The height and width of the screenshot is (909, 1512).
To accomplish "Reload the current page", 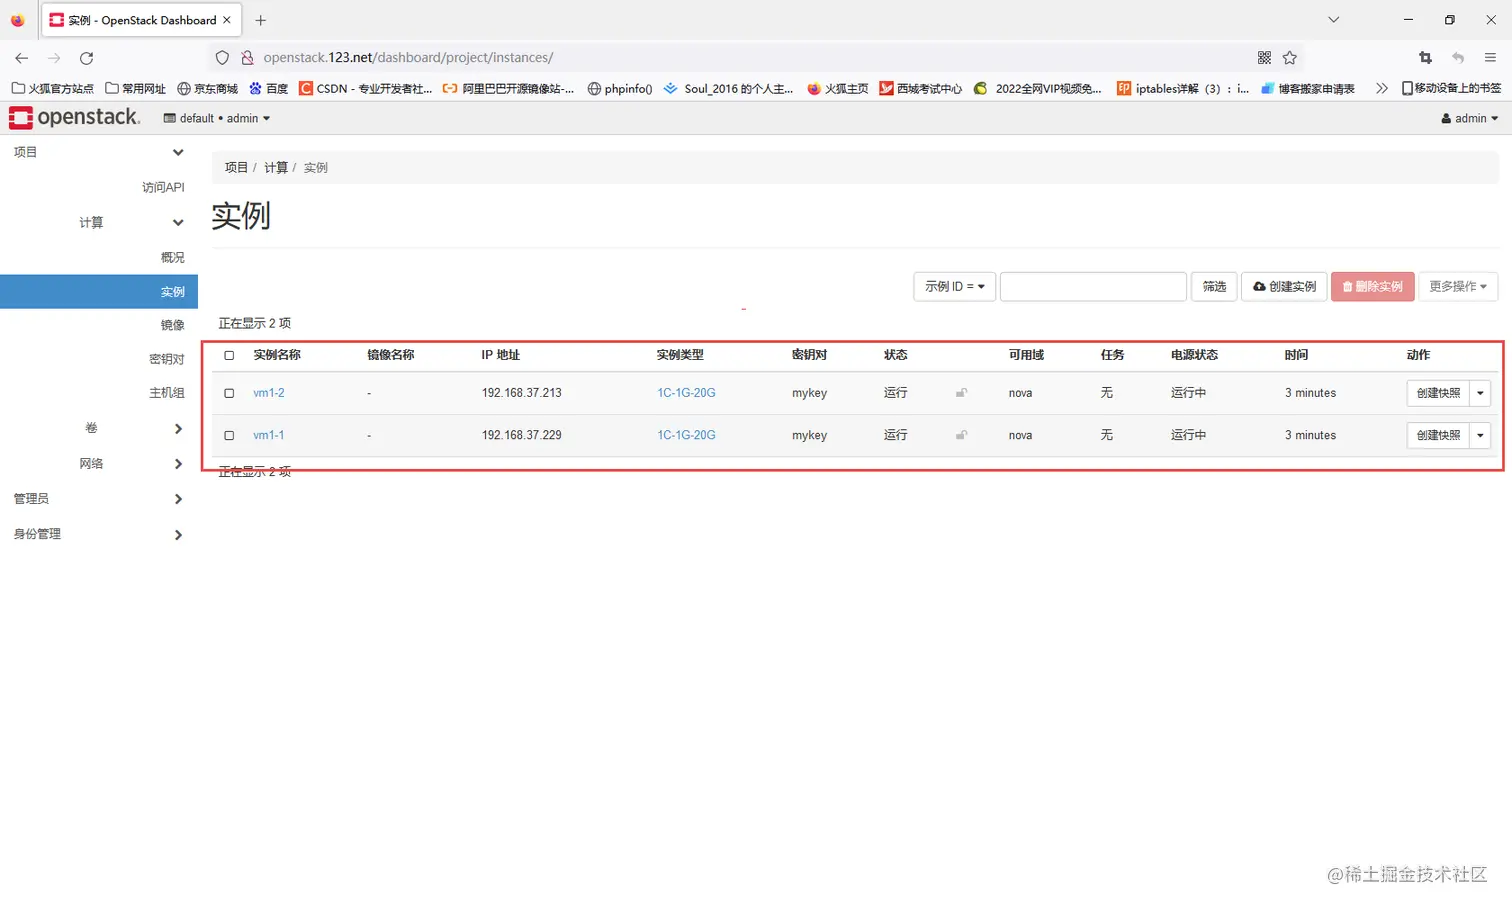I will pyautogui.click(x=87, y=58).
